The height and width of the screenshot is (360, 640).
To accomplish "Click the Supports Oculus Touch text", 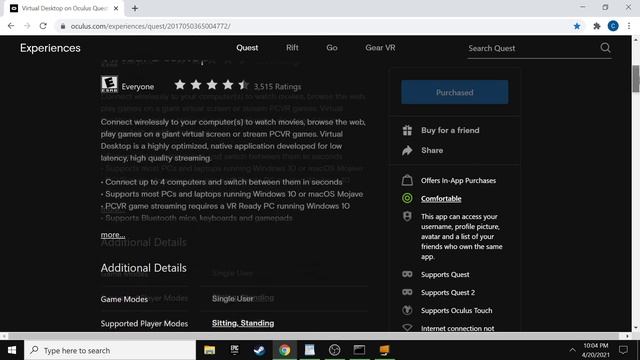I will click(456, 310).
